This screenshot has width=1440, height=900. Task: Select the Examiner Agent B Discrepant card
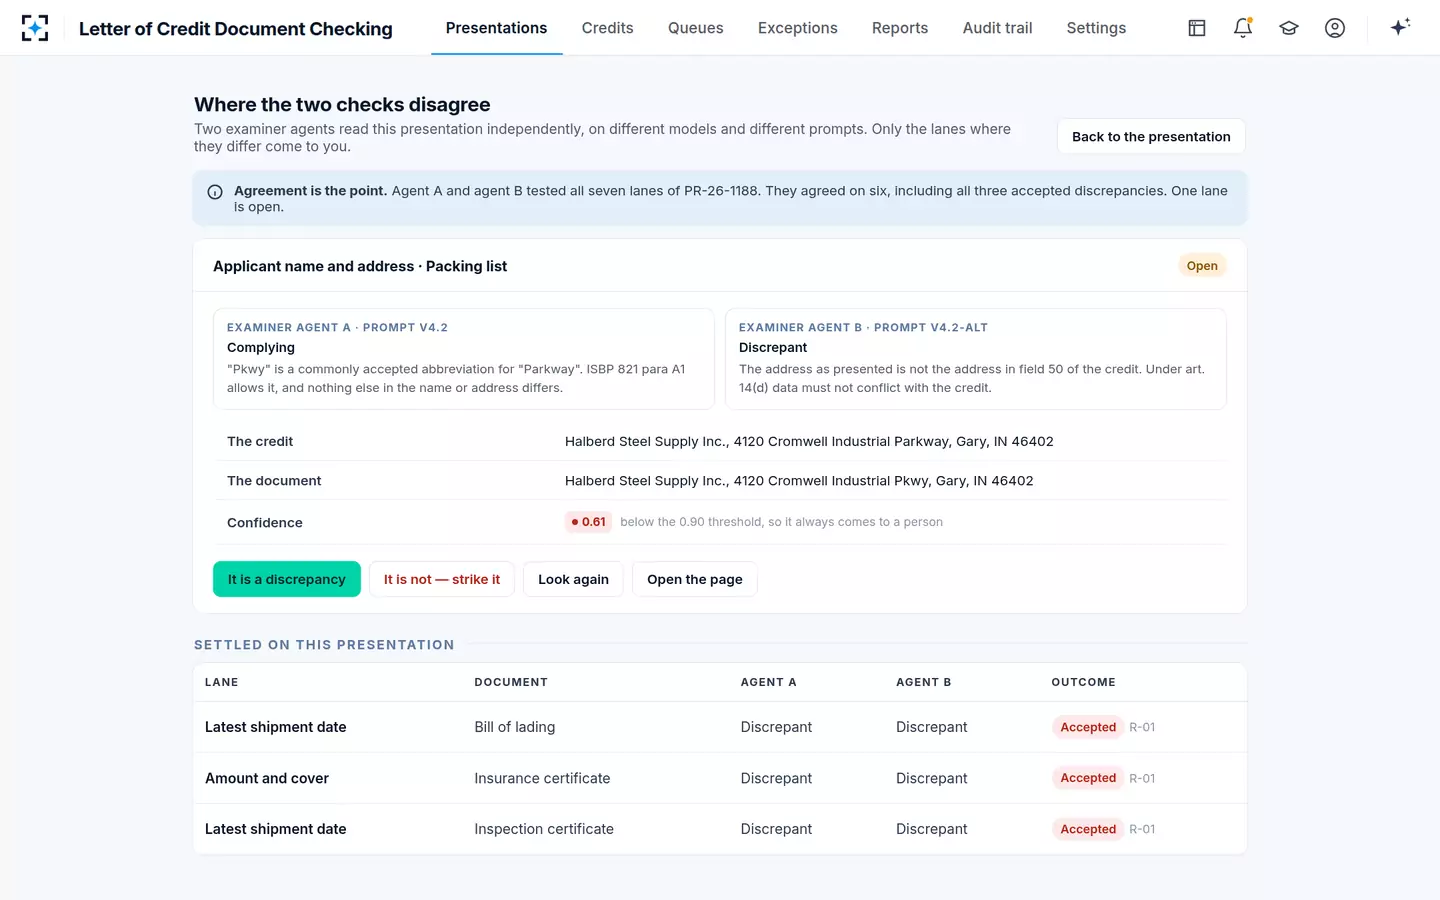click(x=976, y=358)
